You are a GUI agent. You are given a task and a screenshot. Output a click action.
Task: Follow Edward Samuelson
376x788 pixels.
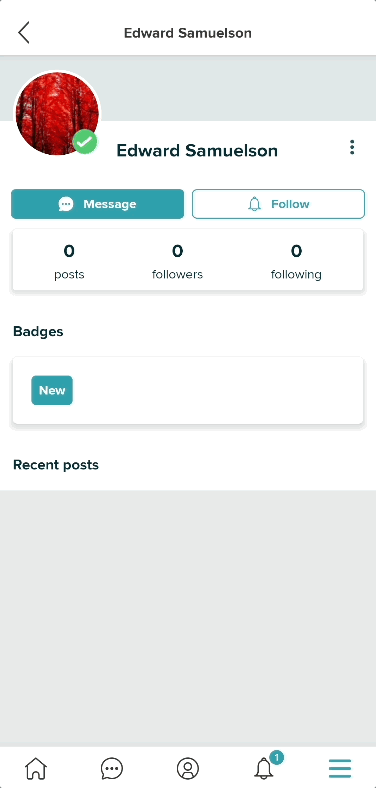[278, 204]
